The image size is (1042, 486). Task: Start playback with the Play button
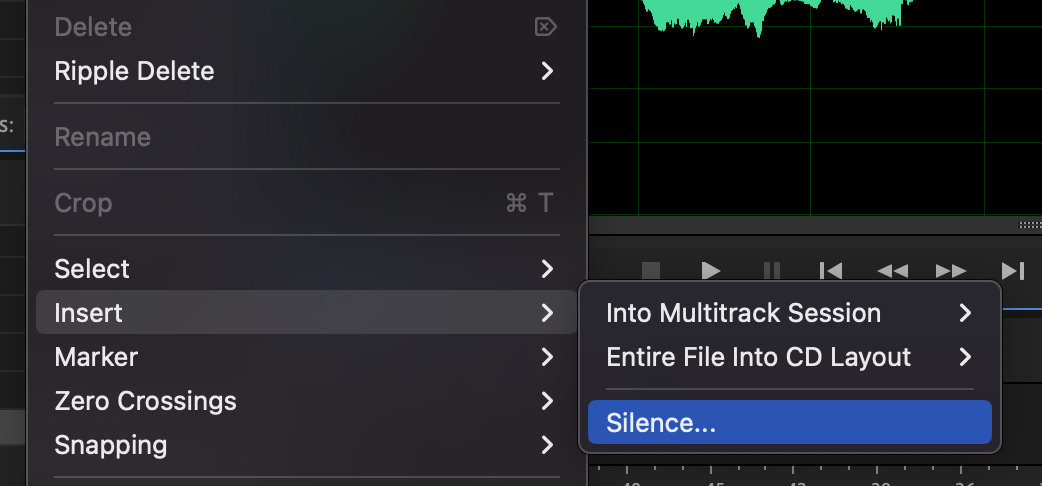(710, 271)
